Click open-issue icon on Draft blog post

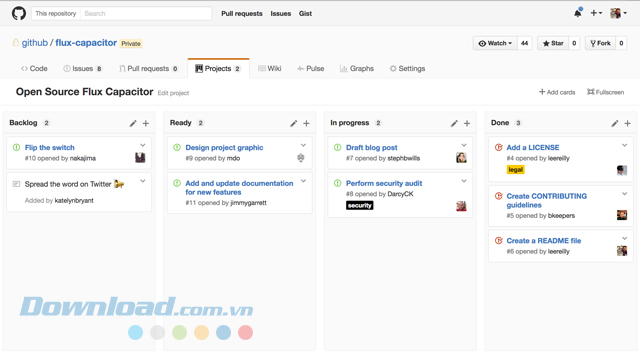click(338, 147)
